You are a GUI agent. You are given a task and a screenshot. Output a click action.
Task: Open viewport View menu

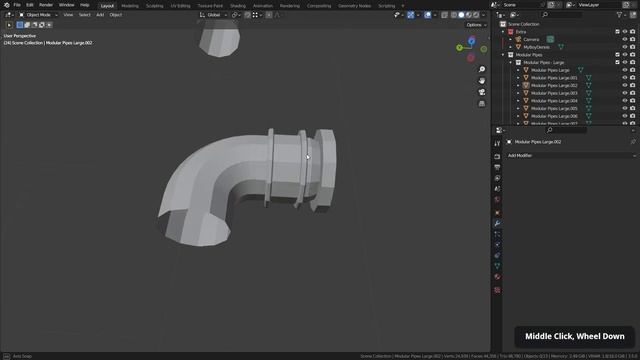[68, 15]
